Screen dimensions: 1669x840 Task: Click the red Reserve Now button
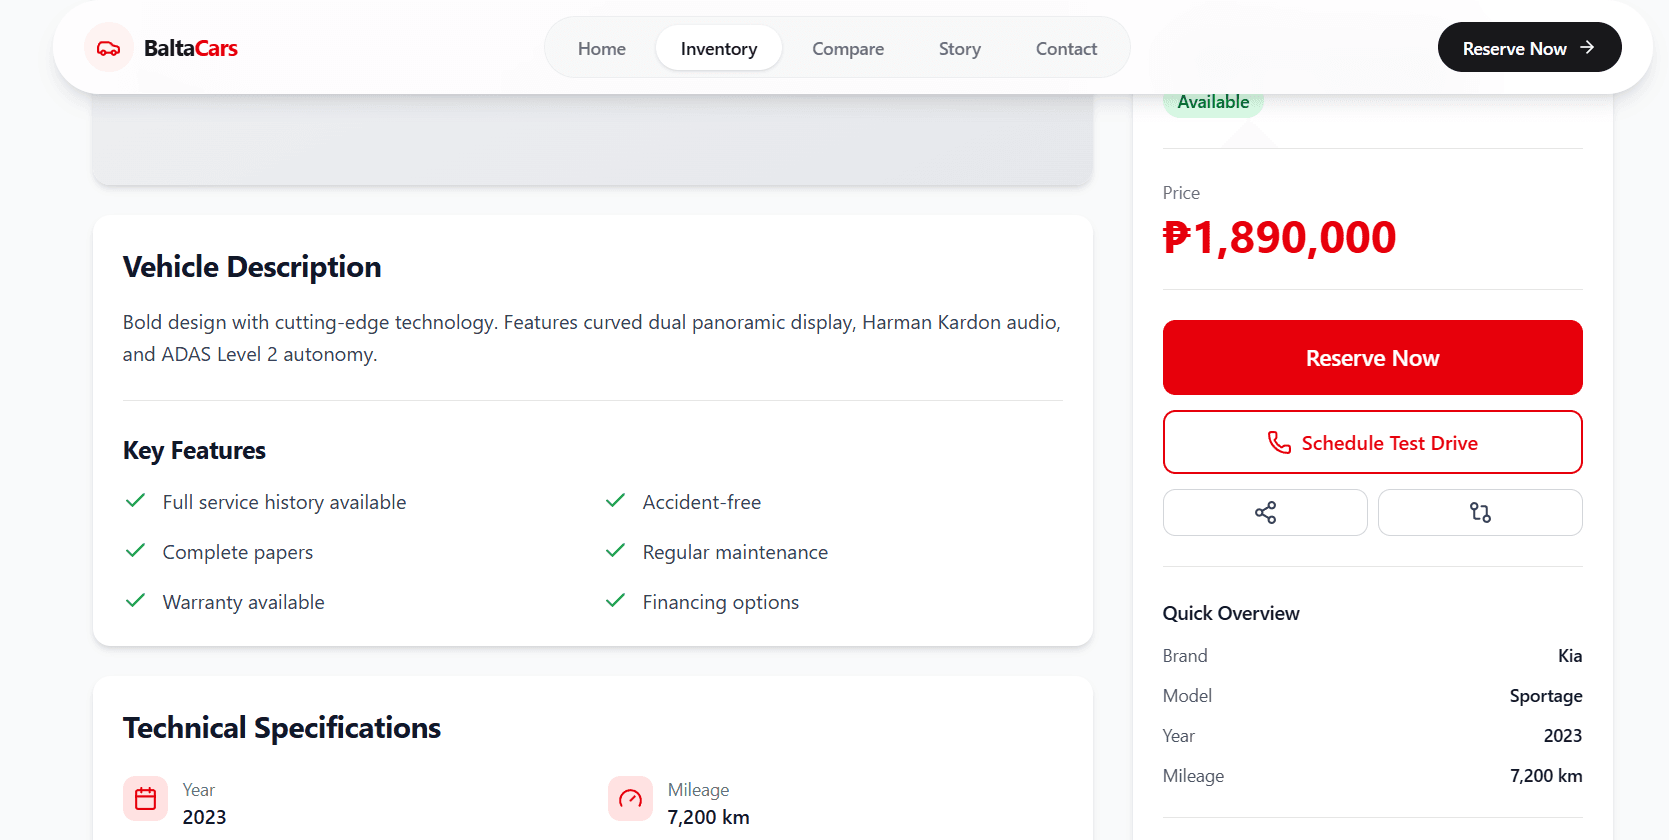click(1372, 358)
